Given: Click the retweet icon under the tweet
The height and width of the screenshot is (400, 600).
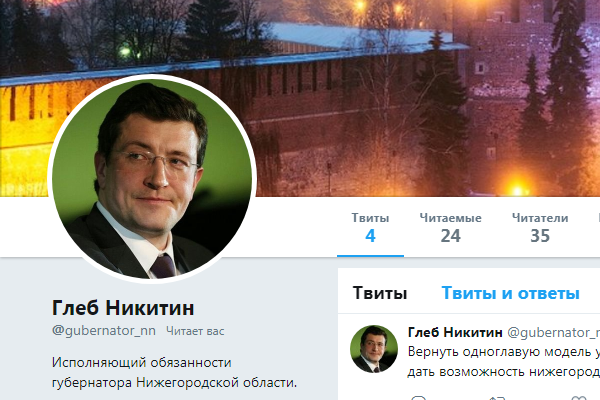Looking at the screenshot, I should pyautogui.click(x=497, y=398).
